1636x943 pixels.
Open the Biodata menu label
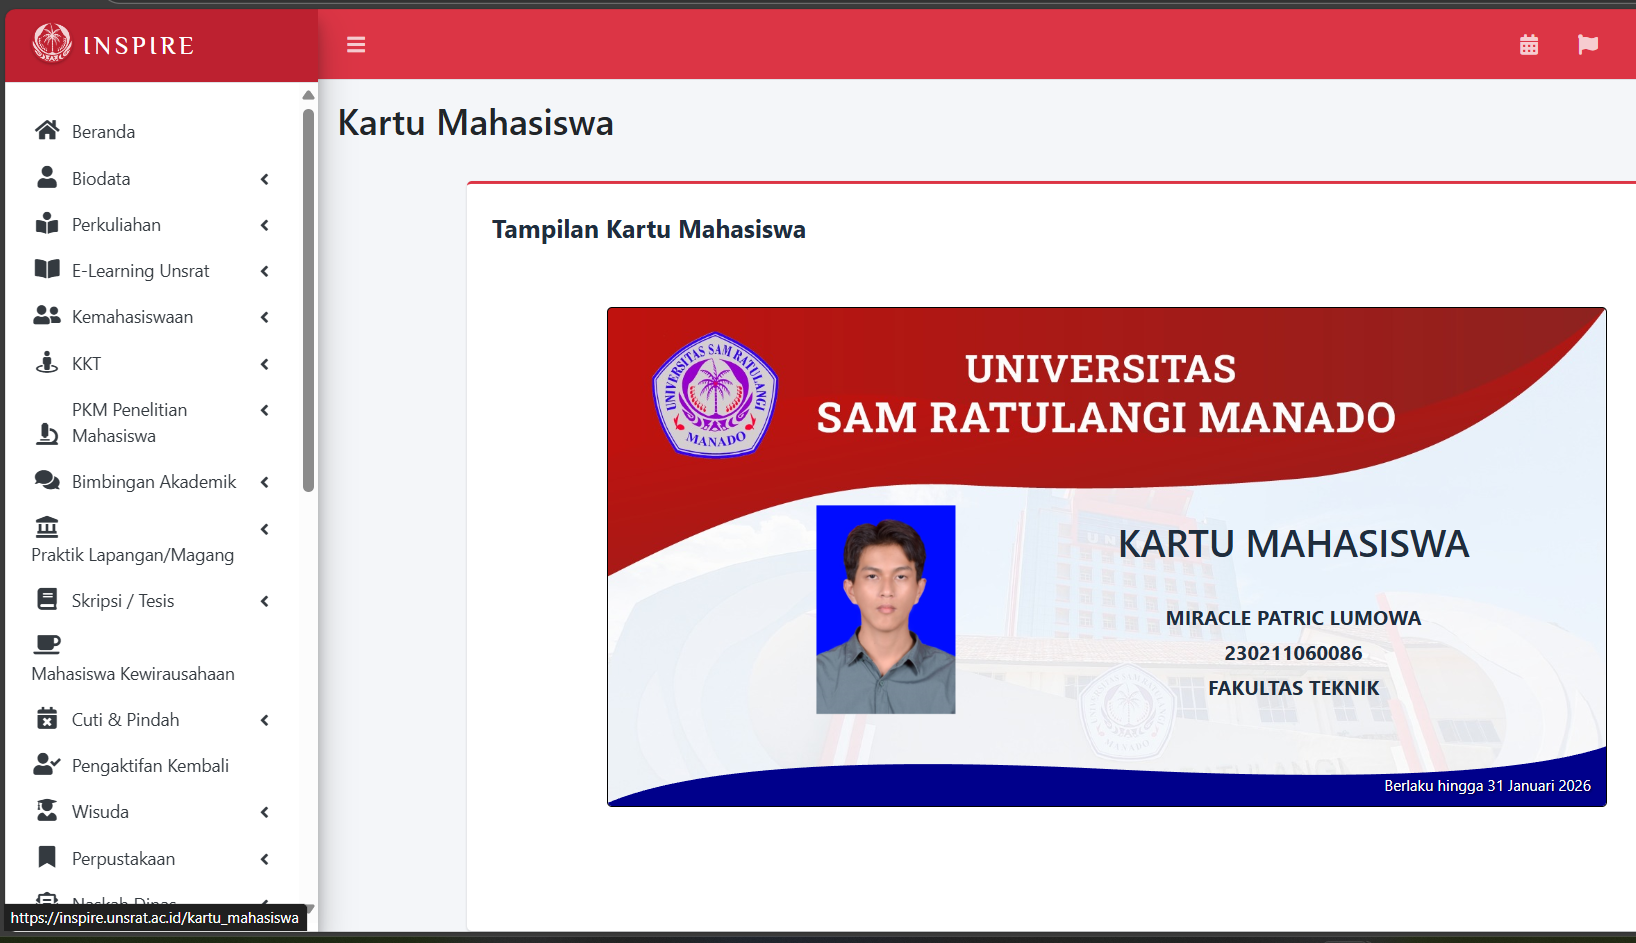pyautogui.click(x=101, y=179)
